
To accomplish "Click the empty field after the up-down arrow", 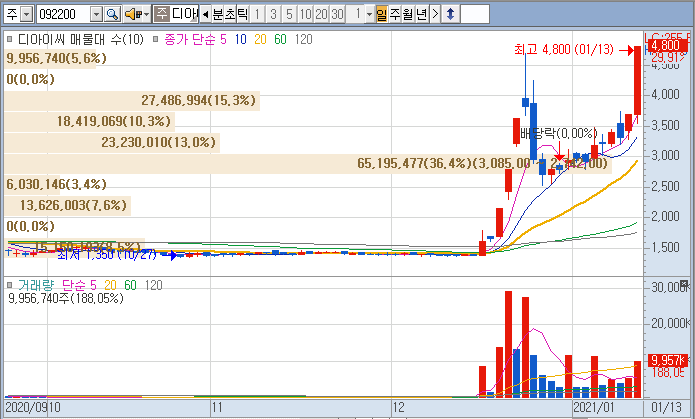I will (x=475, y=14).
